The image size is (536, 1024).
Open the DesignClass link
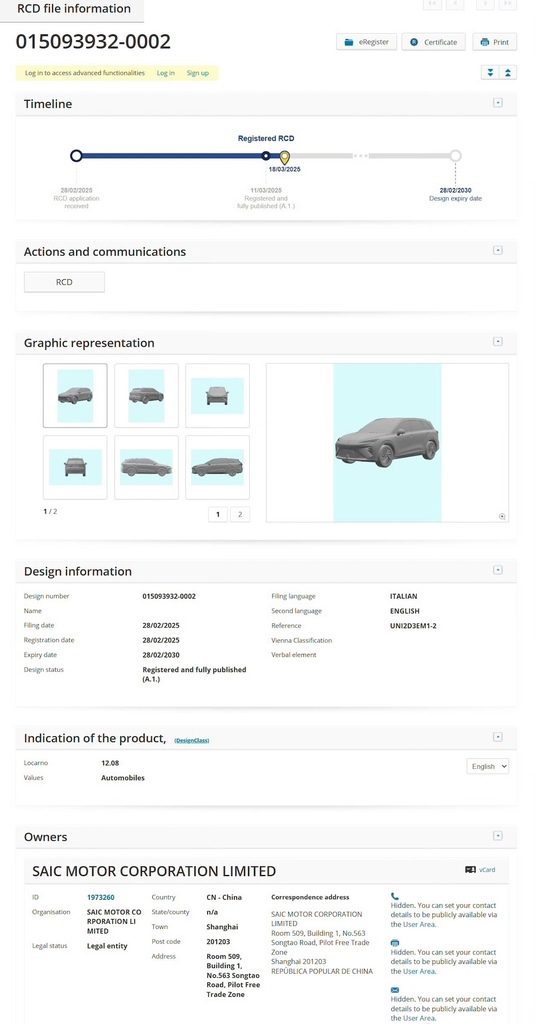pos(192,741)
